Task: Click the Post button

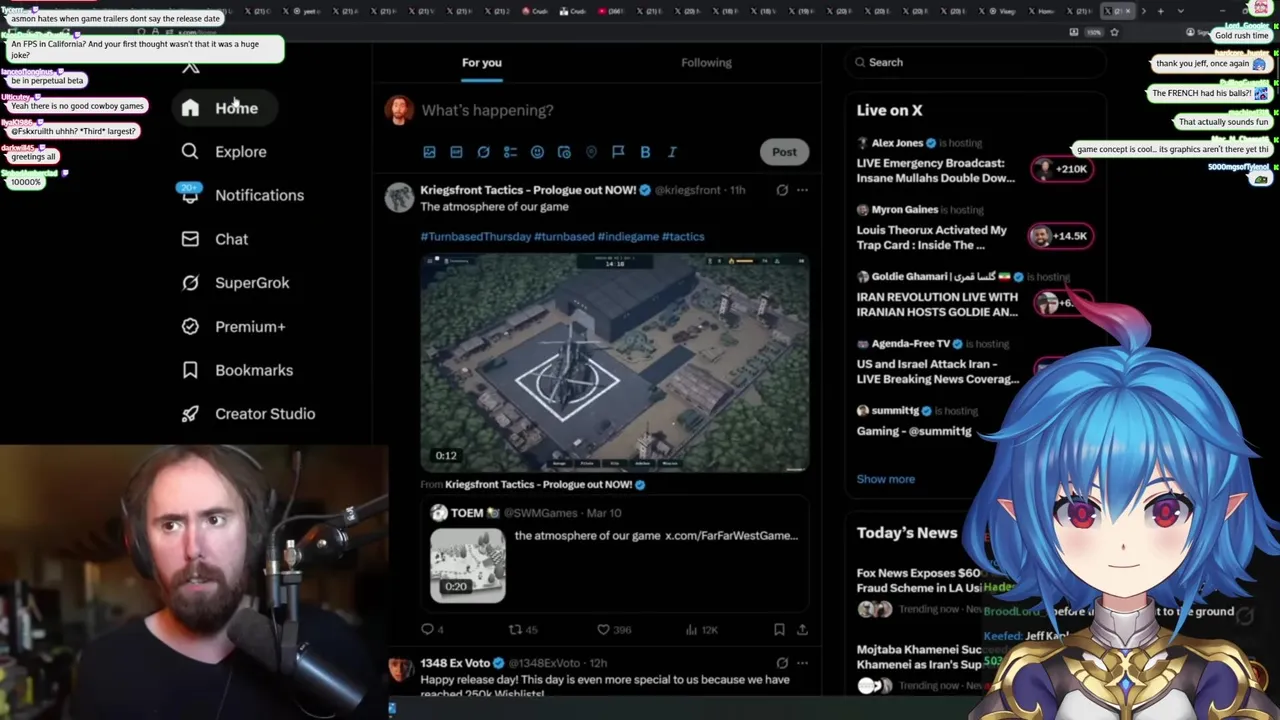Action: click(784, 152)
